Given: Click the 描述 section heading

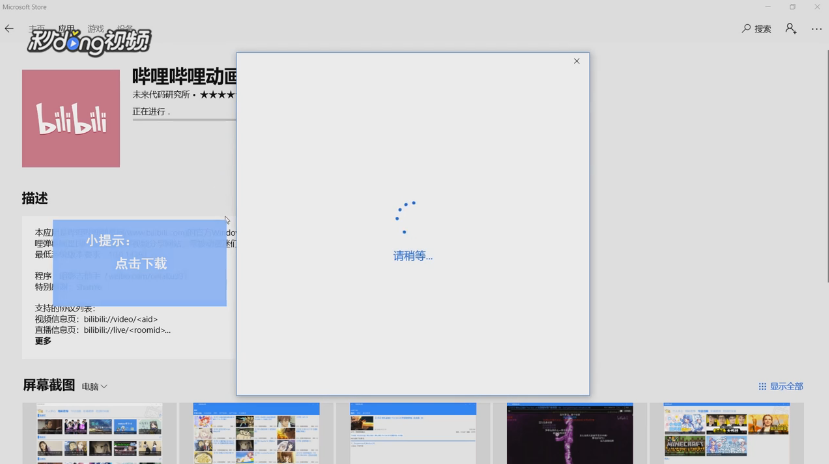Looking at the screenshot, I should point(35,198).
